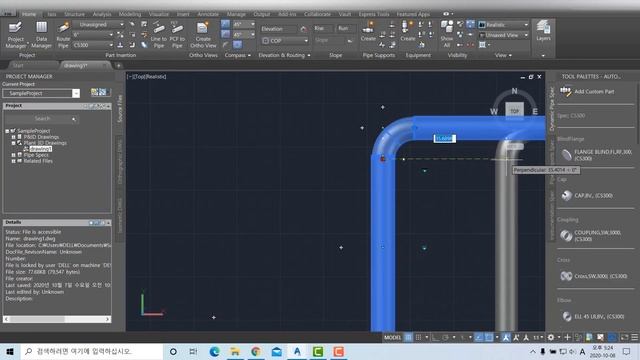Add a new drawing tab

[x=118, y=65]
